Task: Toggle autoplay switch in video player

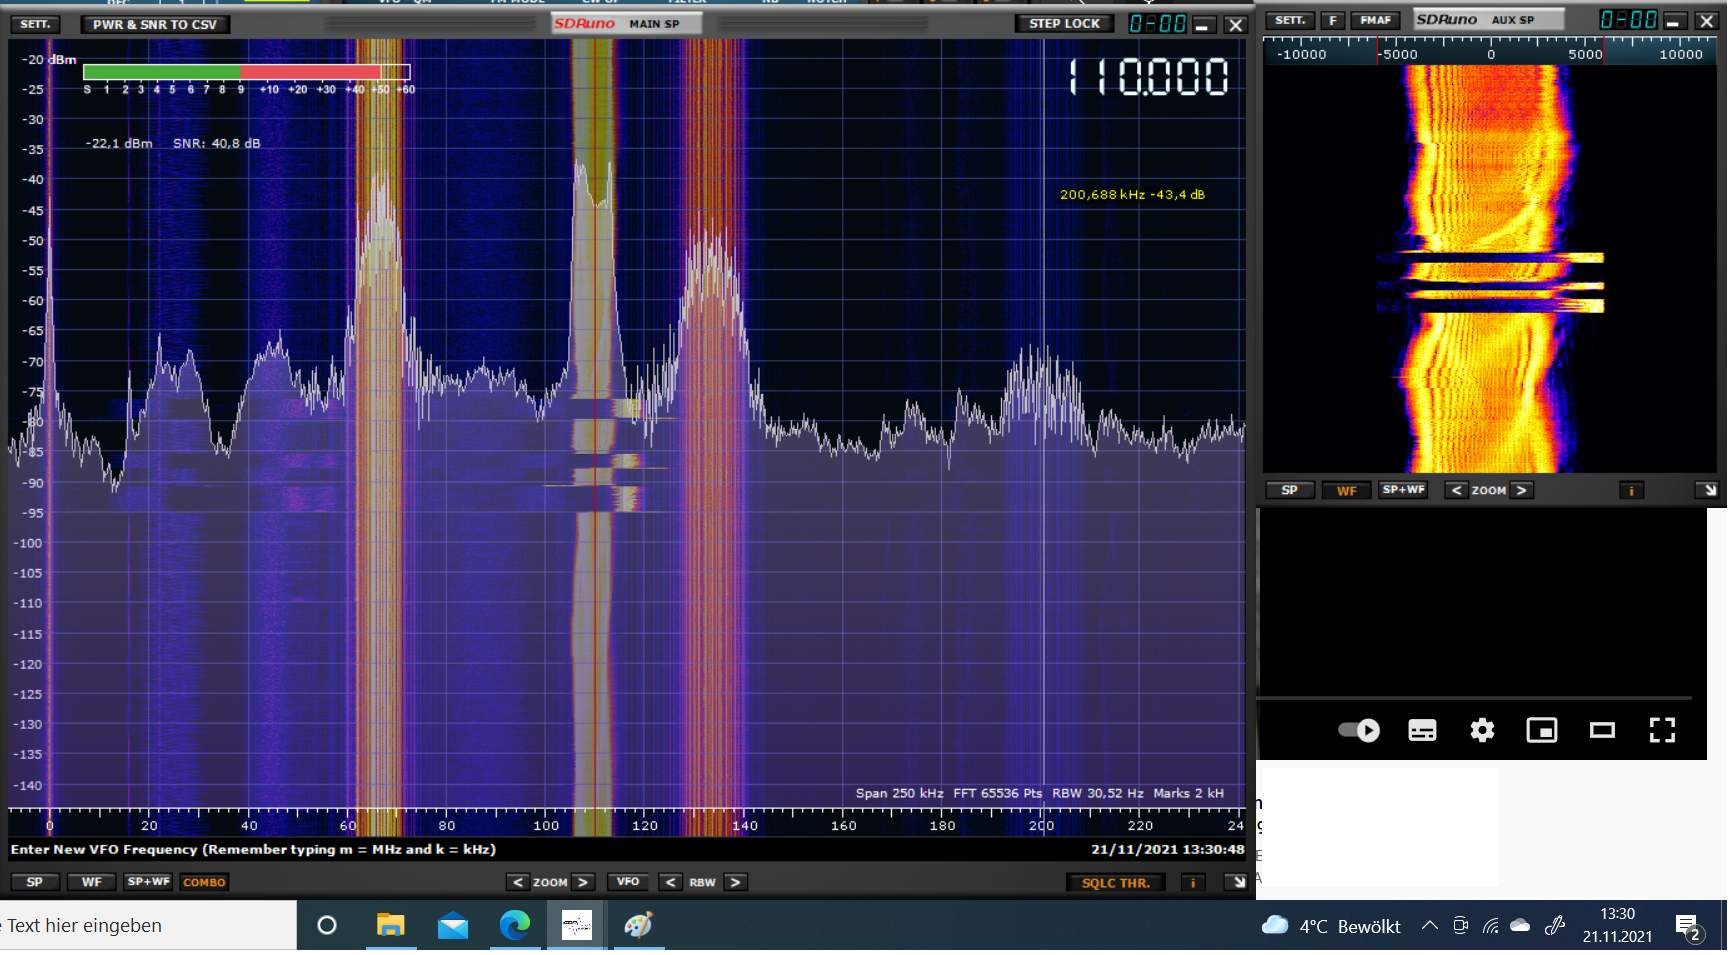Action: click(x=1359, y=731)
